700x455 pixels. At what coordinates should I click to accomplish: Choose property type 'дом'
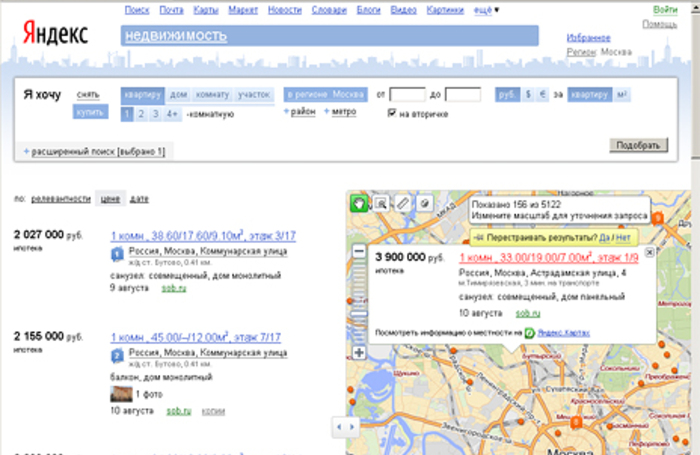[179, 95]
